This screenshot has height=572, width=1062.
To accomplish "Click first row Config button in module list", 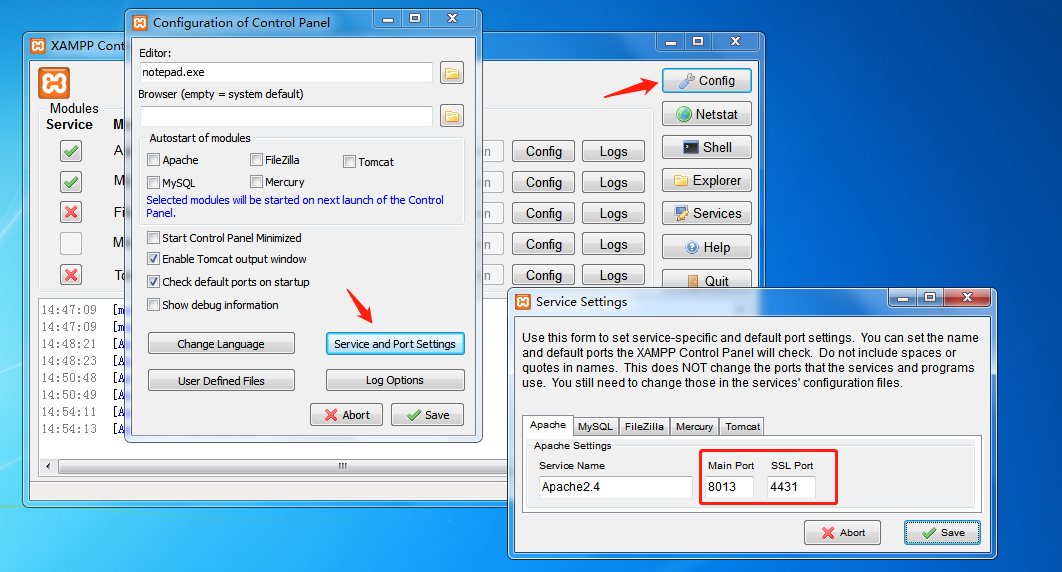I will (x=543, y=152).
